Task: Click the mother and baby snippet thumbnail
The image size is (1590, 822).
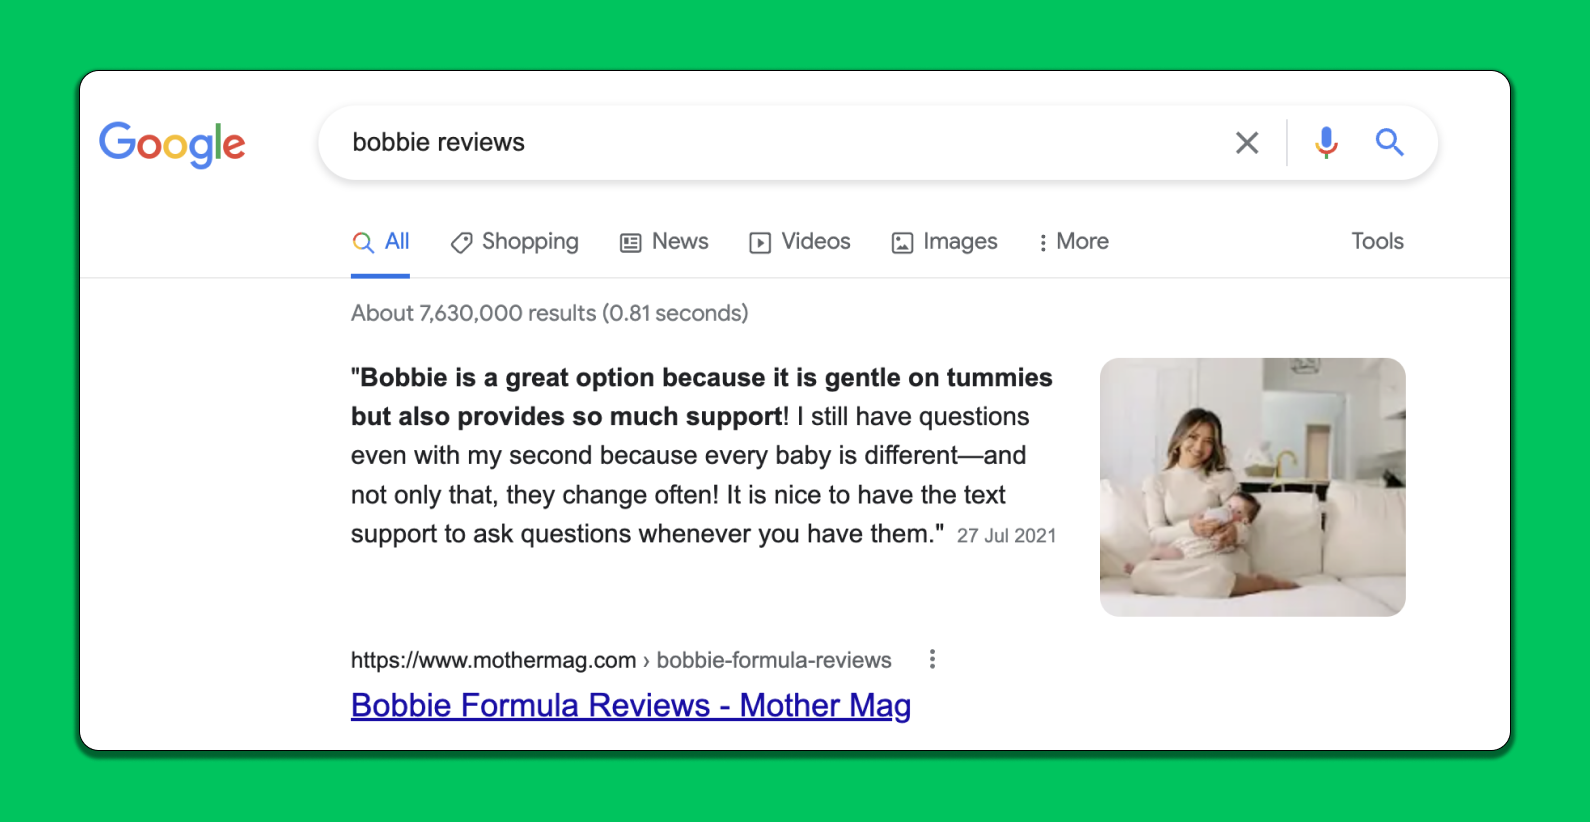Action: point(1252,487)
